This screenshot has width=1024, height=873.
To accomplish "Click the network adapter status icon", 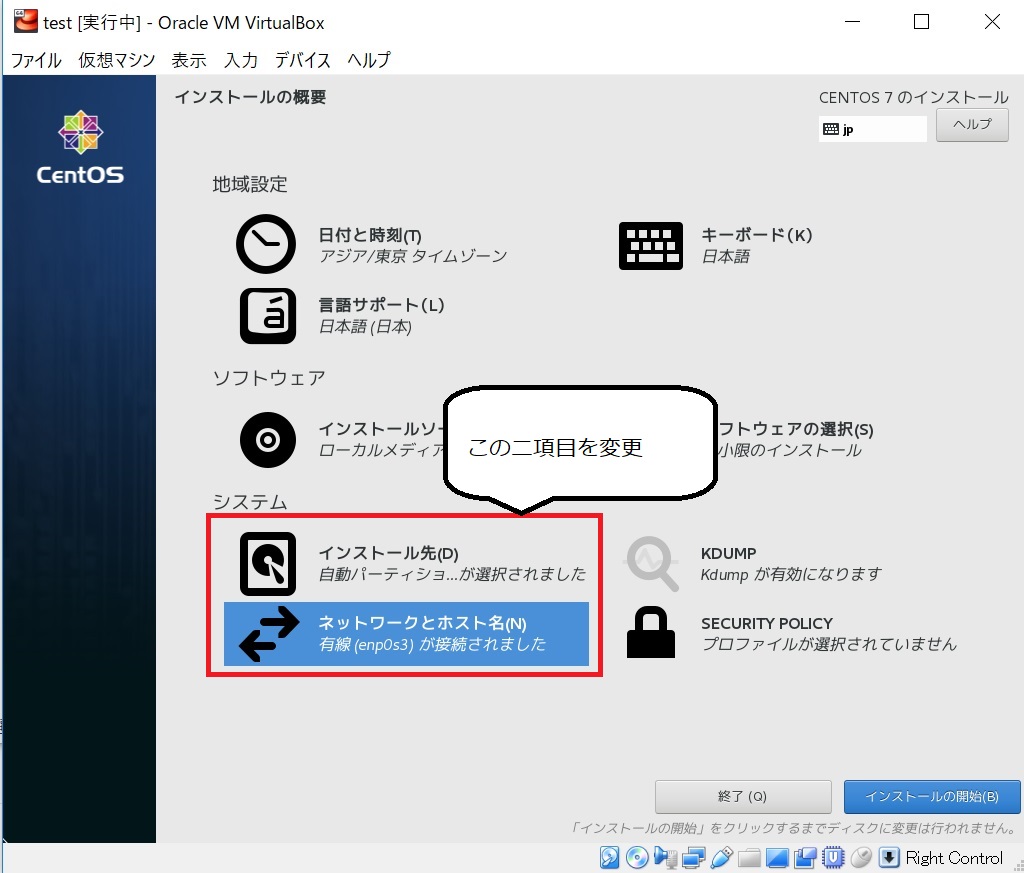I will tap(693, 857).
